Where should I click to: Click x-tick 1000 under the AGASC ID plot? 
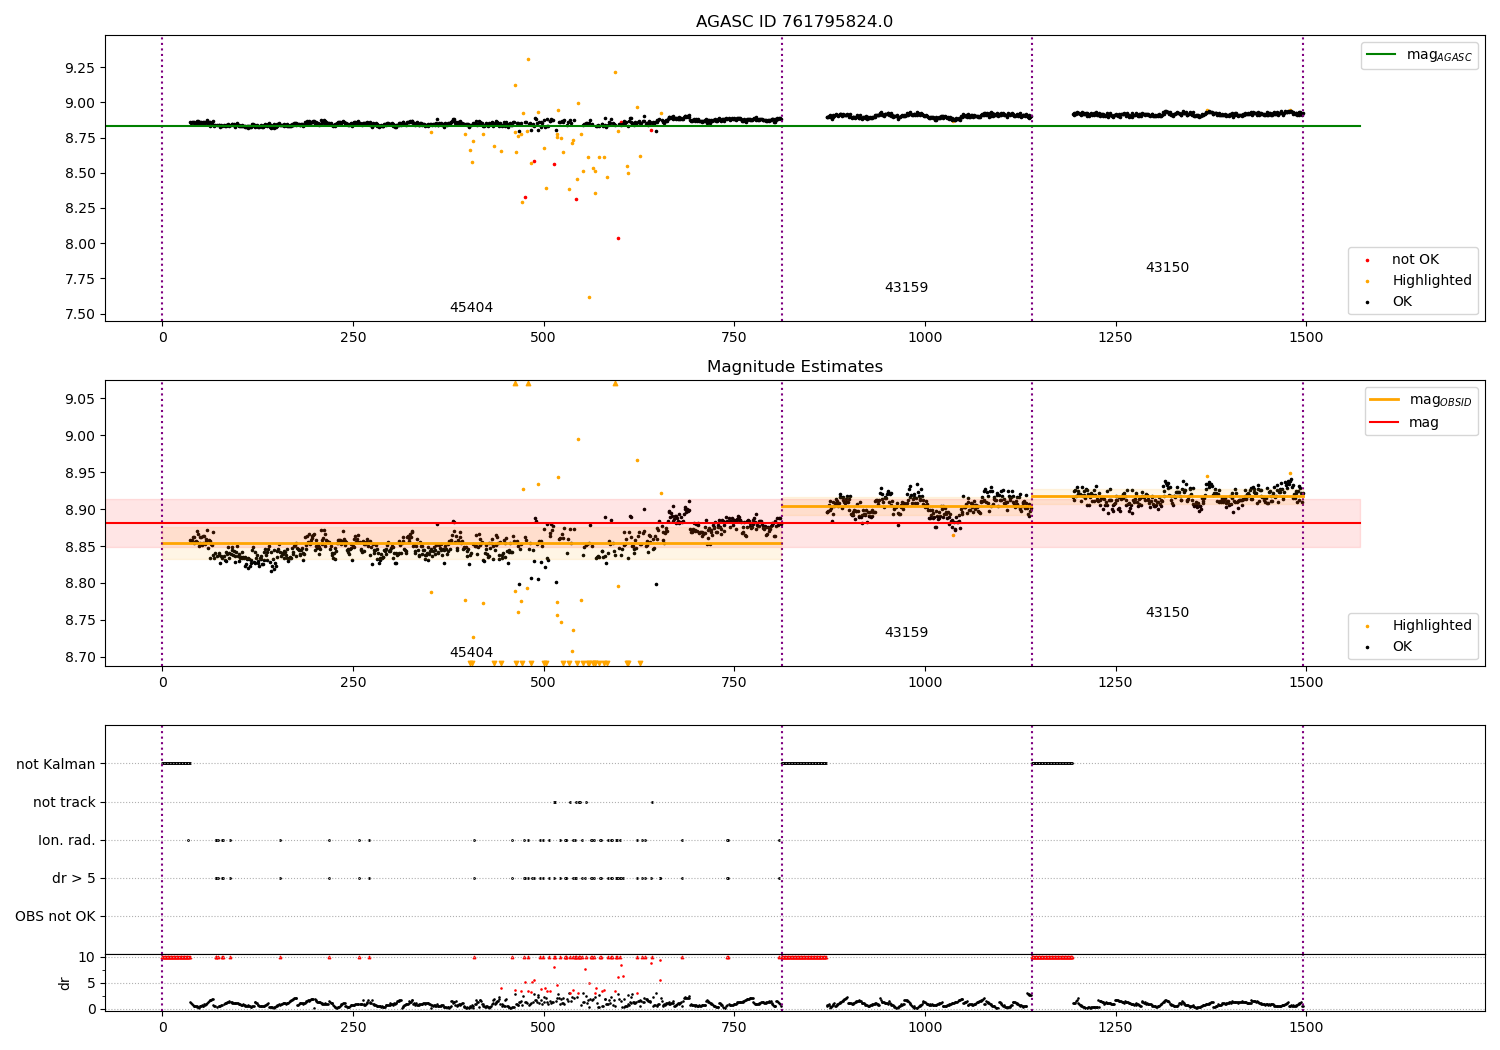(925, 338)
